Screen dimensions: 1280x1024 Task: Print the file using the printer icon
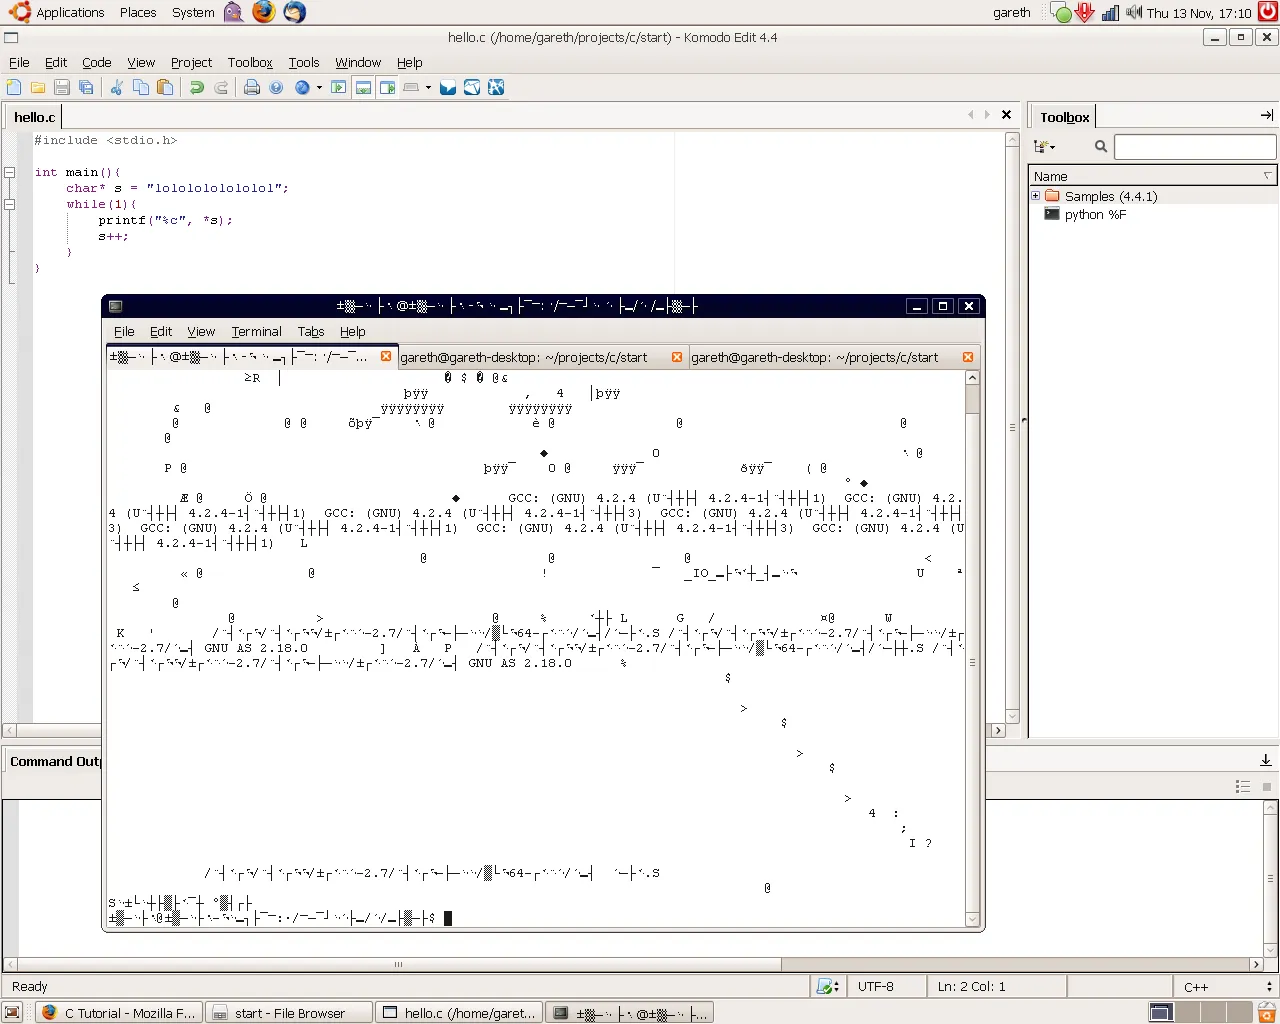[x=252, y=88]
